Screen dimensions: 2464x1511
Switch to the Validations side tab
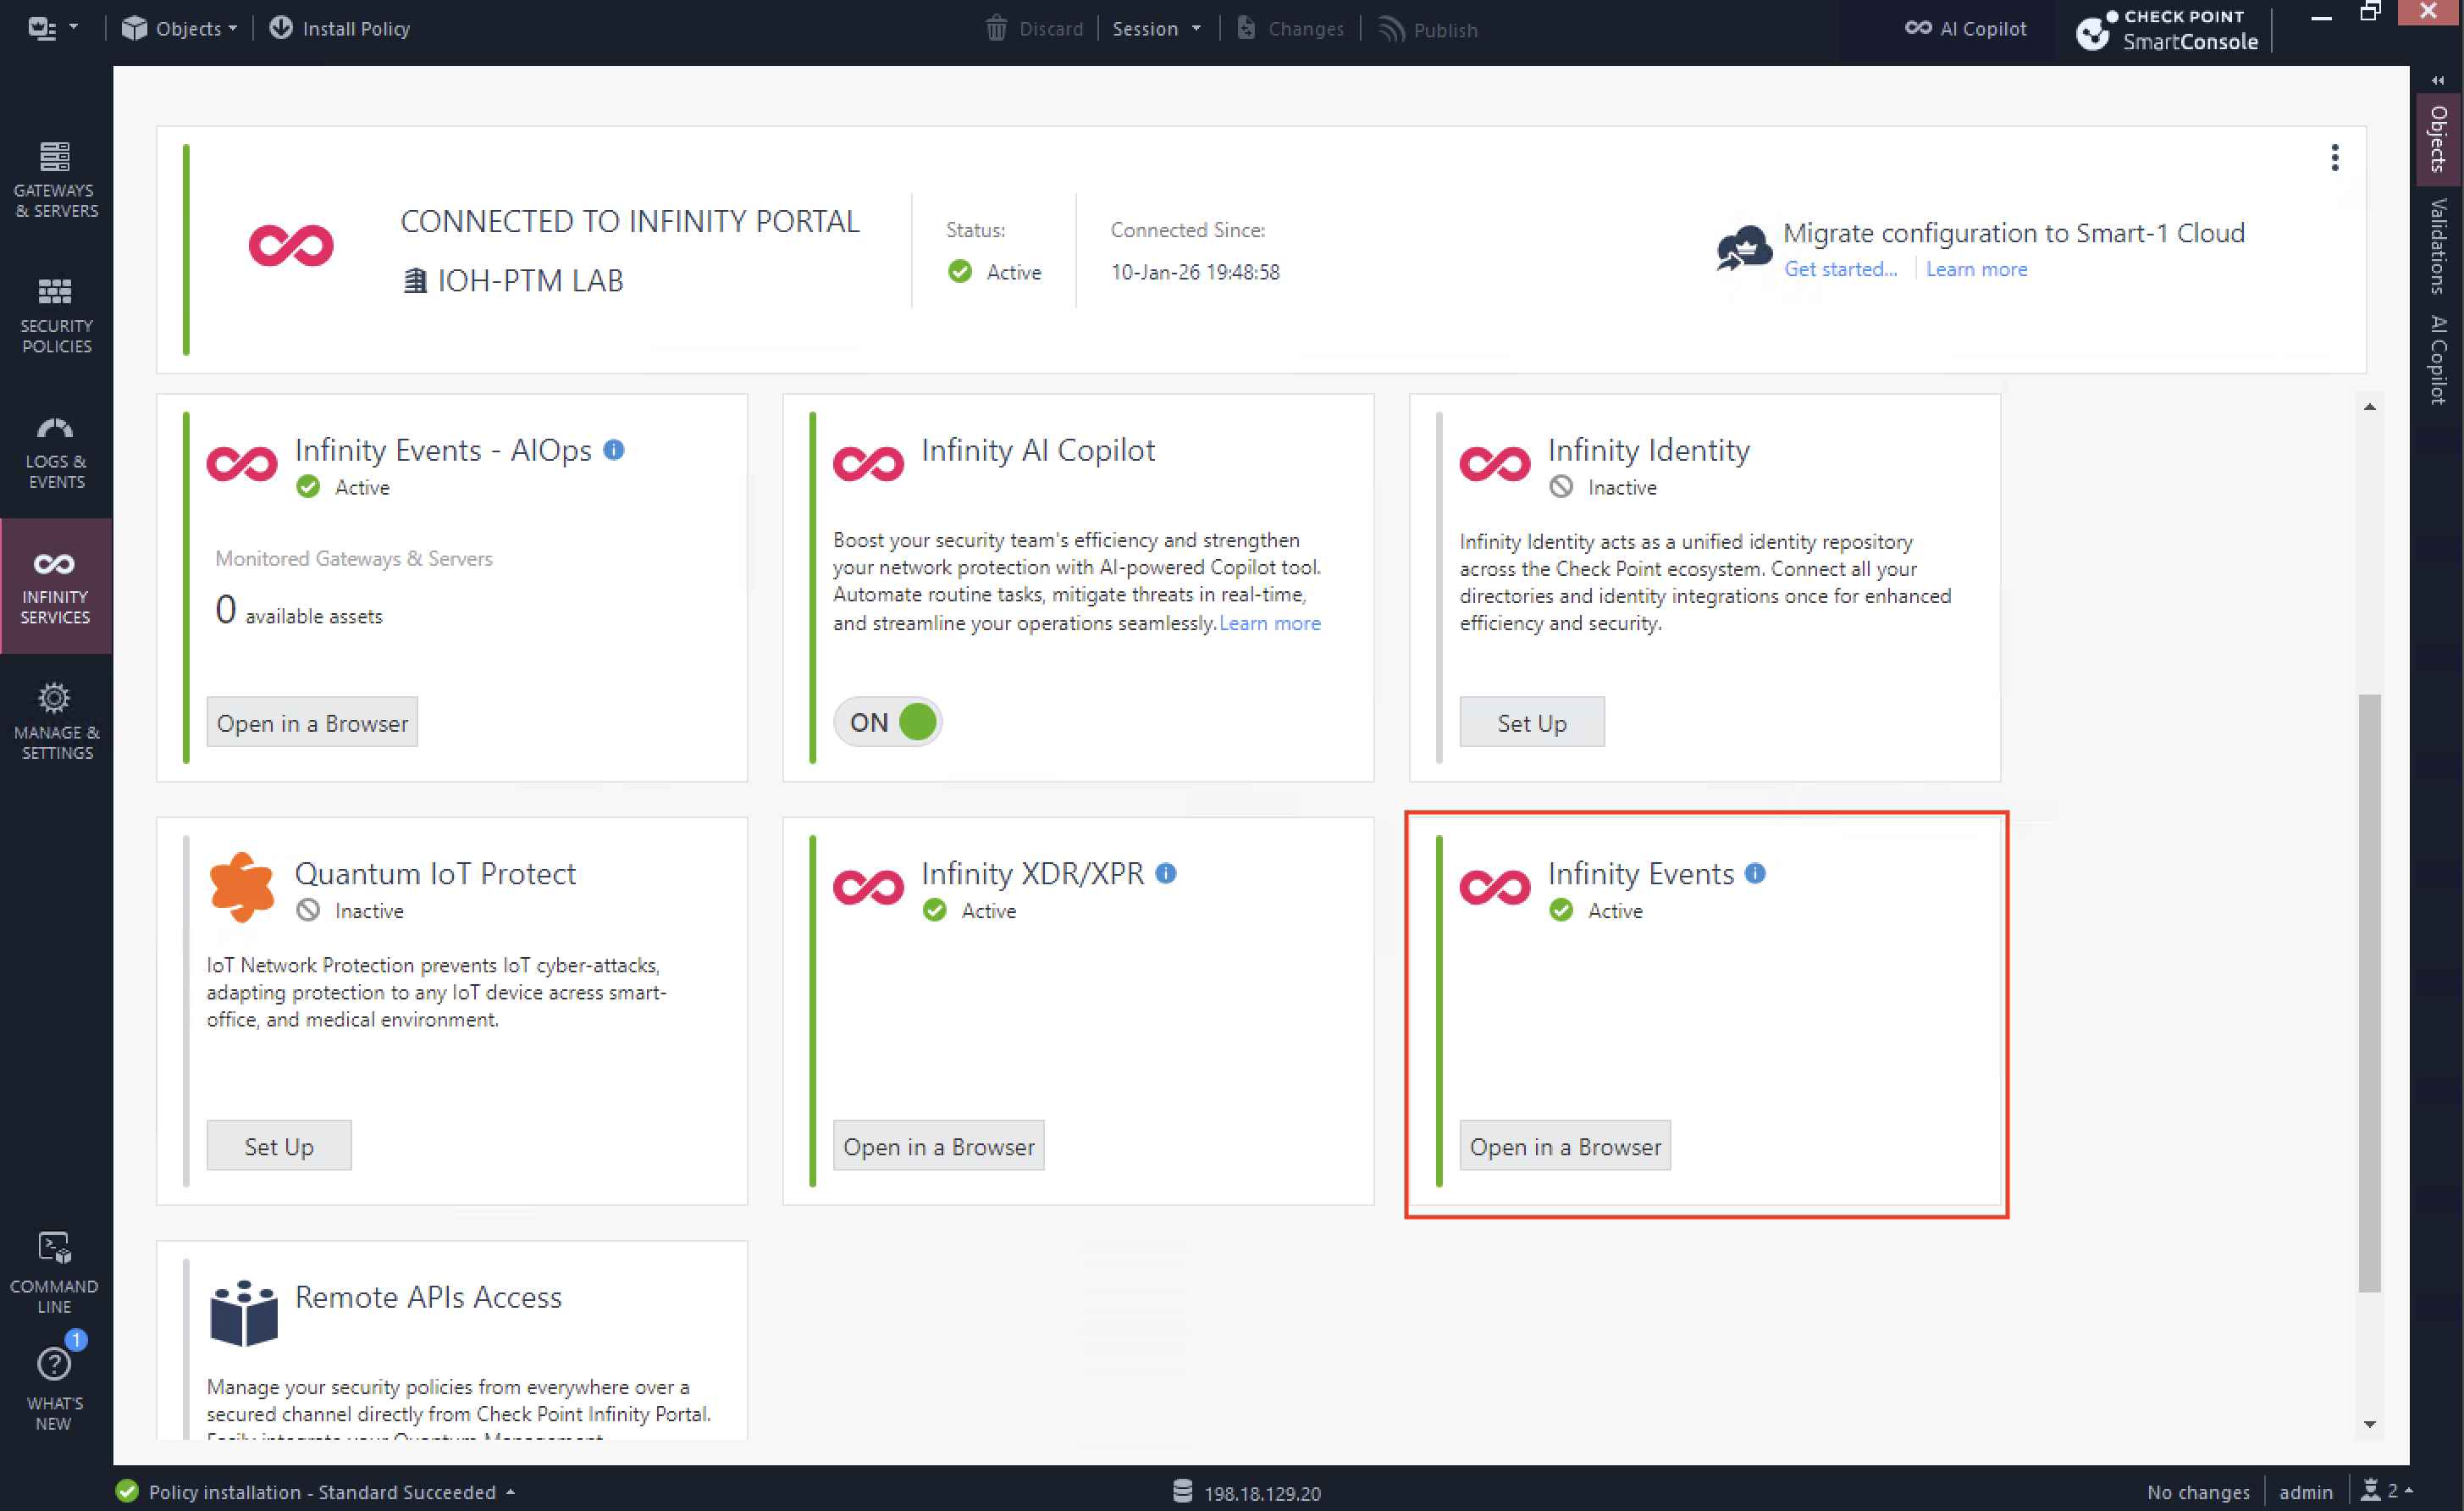pos(2439,246)
